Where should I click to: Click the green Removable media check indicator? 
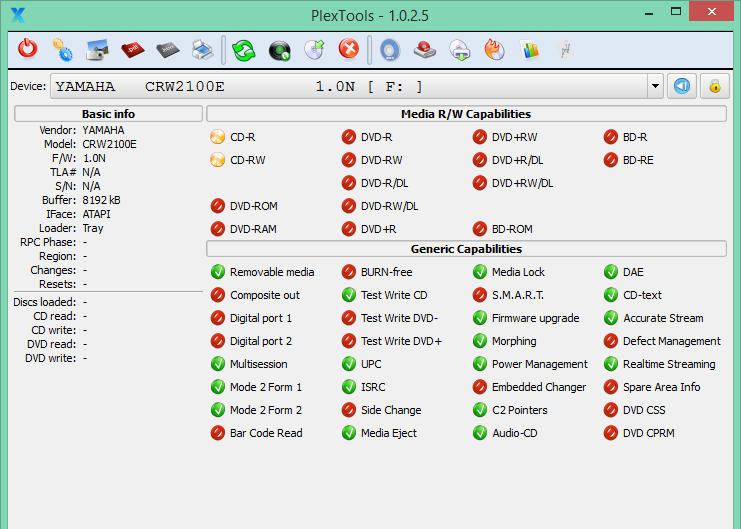point(217,272)
